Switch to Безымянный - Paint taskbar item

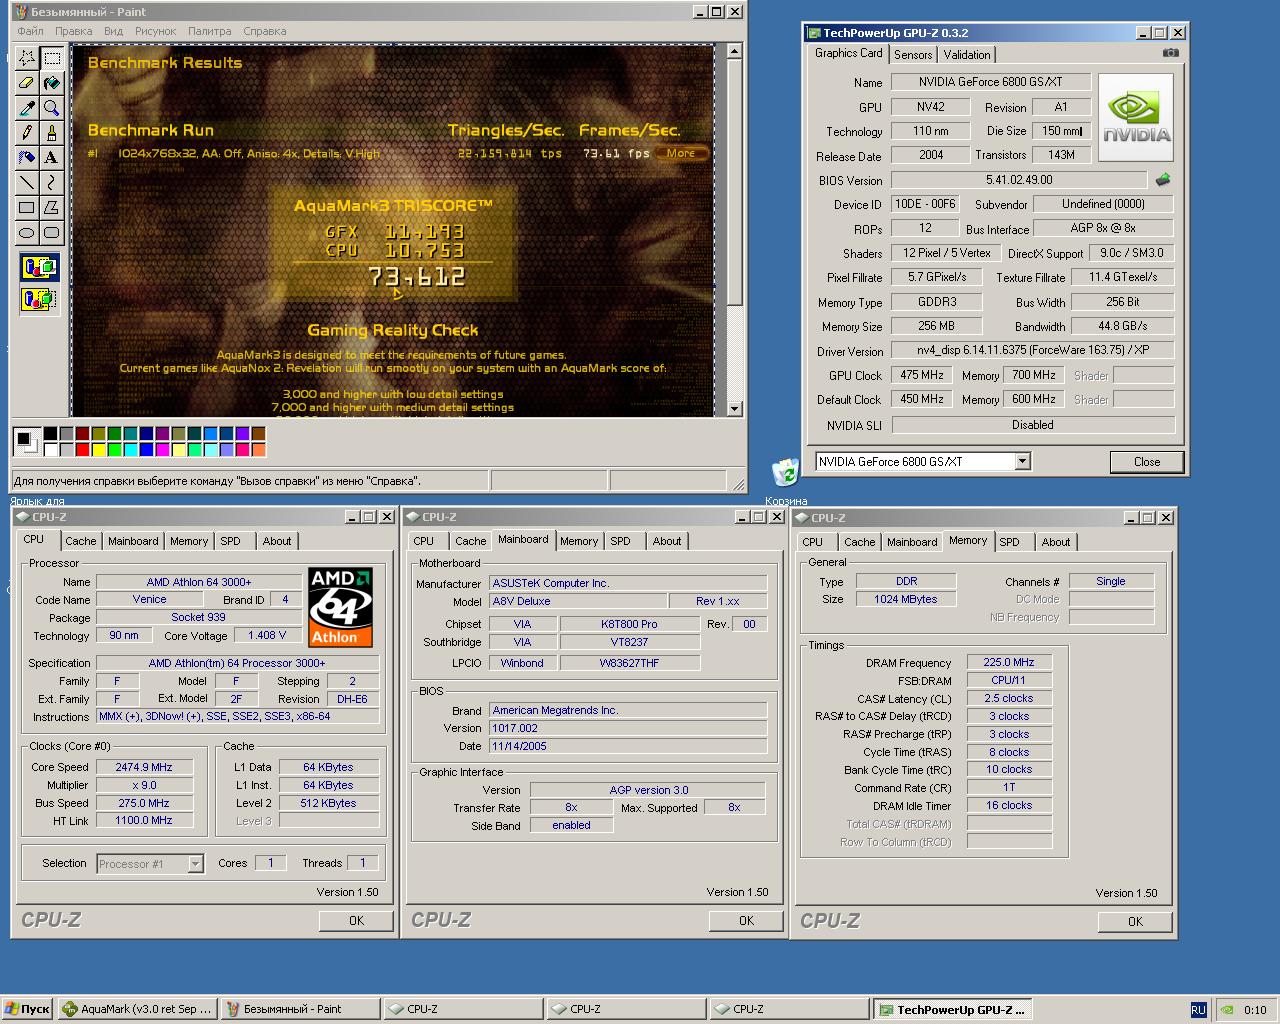coord(300,1009)
